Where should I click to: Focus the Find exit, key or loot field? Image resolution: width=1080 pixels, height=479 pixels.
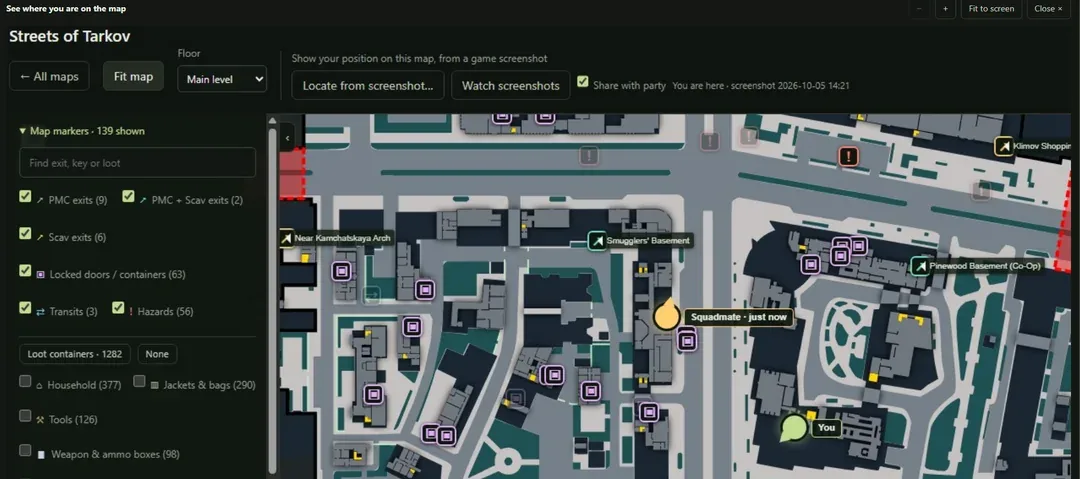[x=138, y=163]
